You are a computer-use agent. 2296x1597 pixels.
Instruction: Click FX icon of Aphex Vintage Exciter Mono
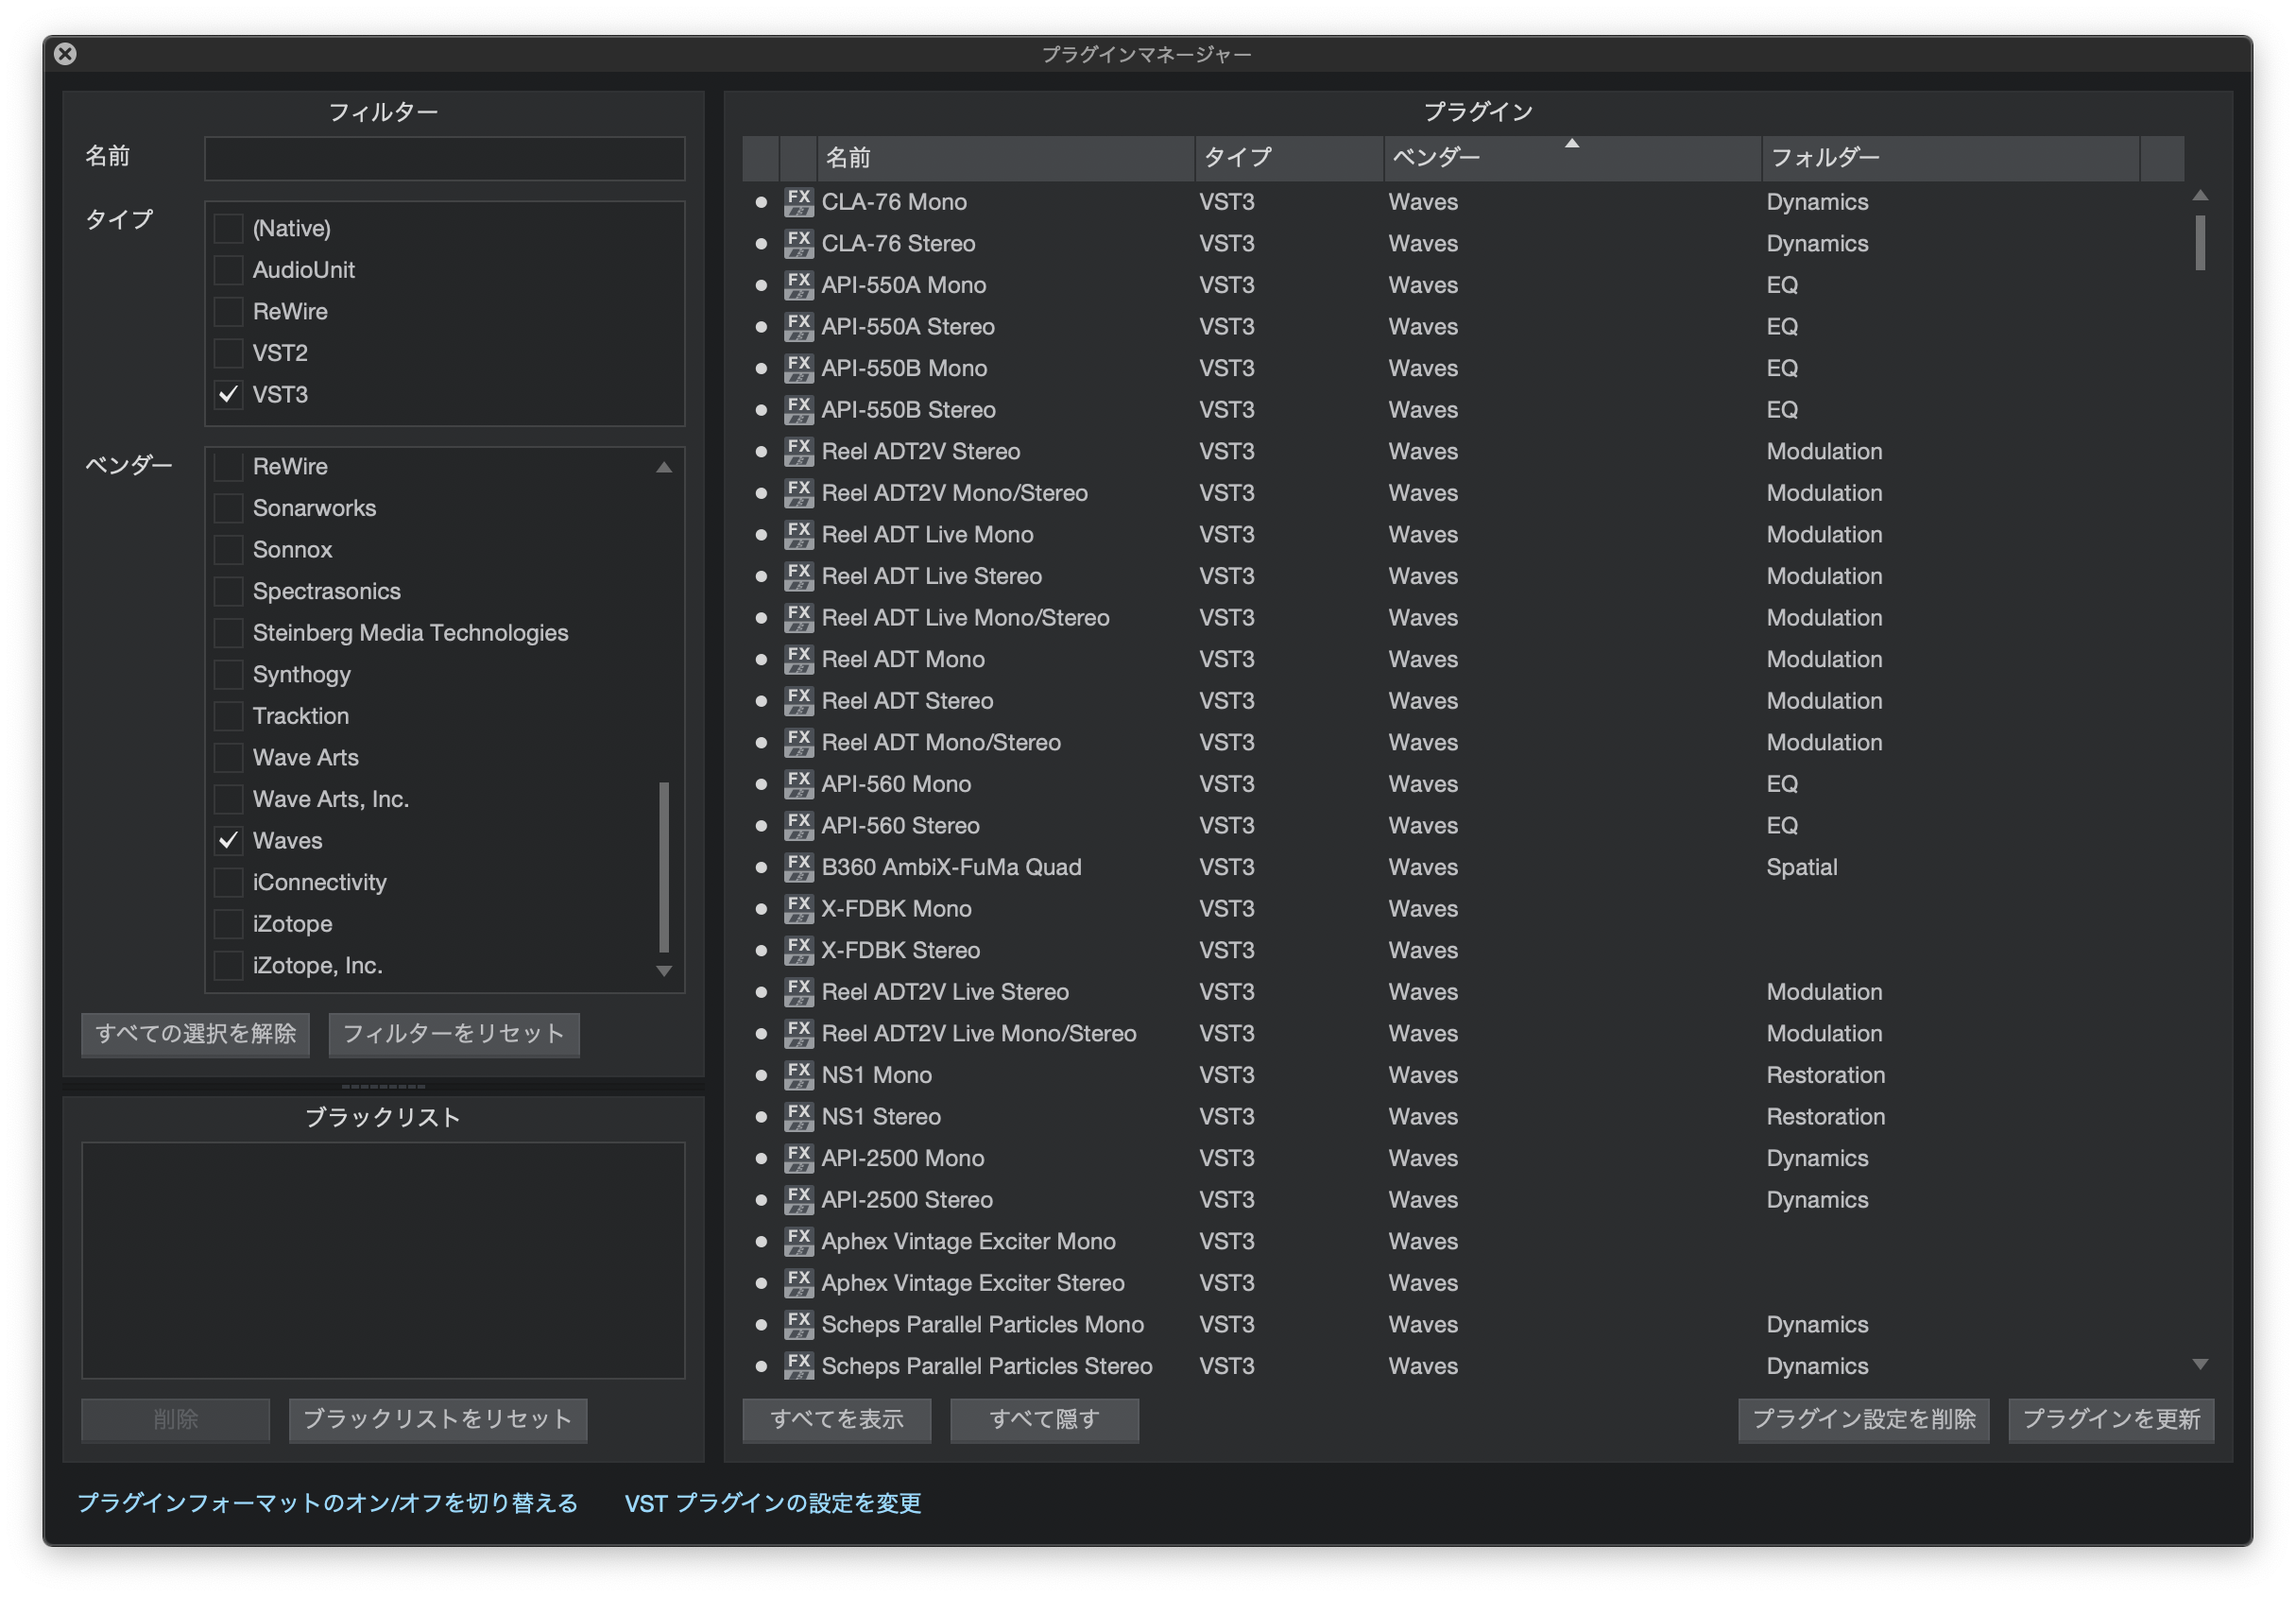tap(798, 1242)
